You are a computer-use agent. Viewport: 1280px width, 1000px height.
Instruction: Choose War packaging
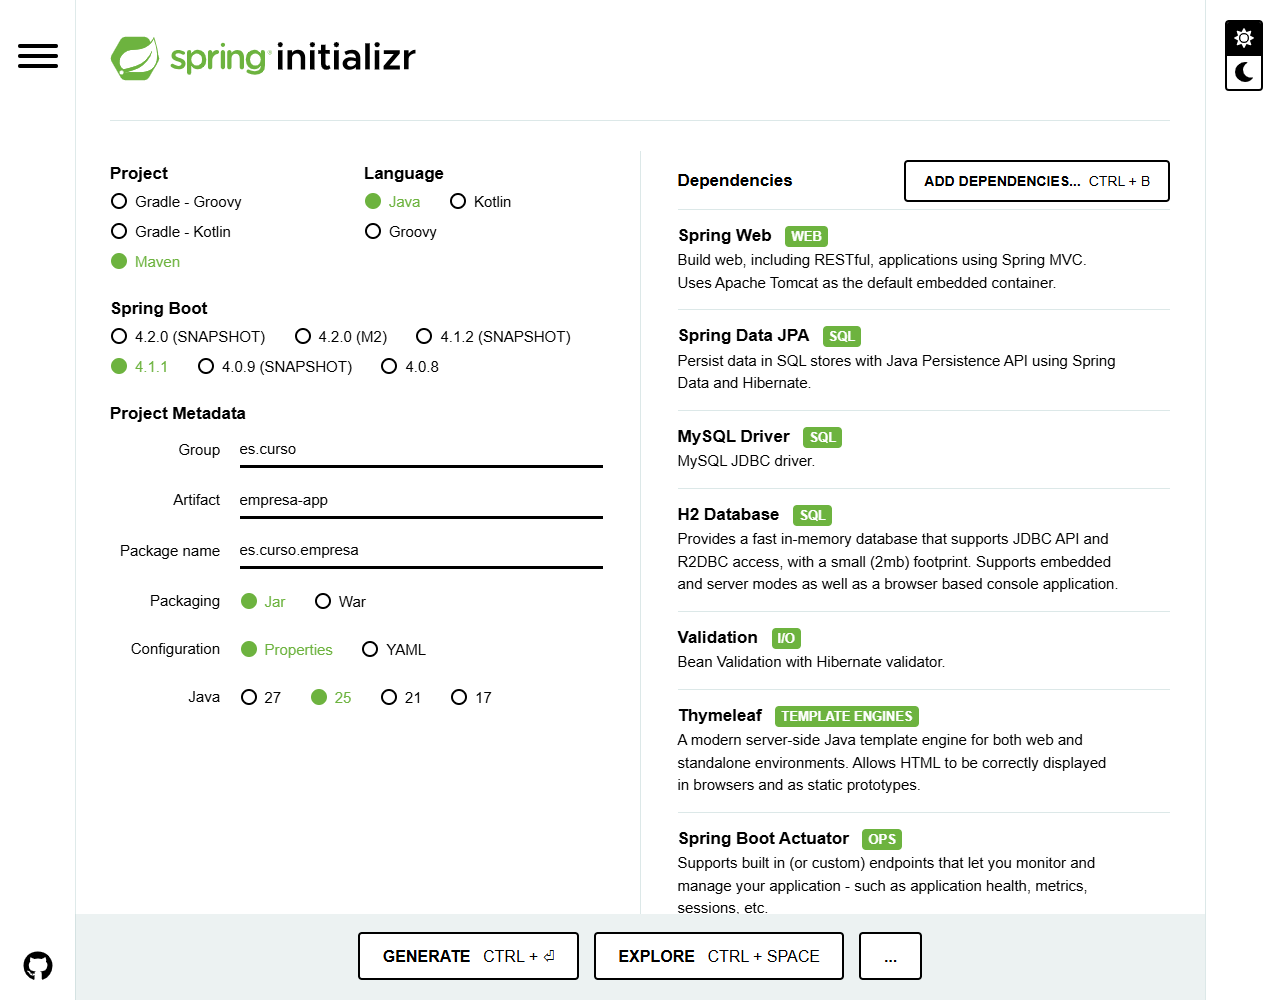tap(341, 602)
